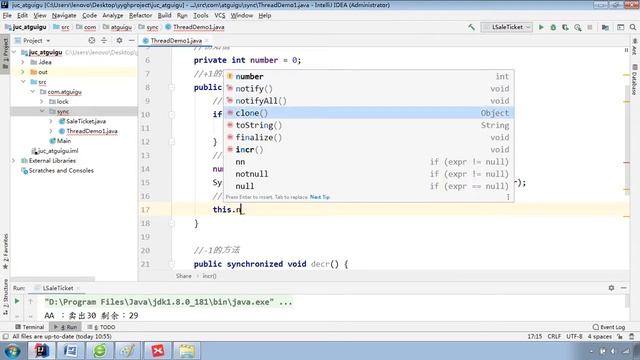Open the green browser taskbar icon

click(100, 350)
